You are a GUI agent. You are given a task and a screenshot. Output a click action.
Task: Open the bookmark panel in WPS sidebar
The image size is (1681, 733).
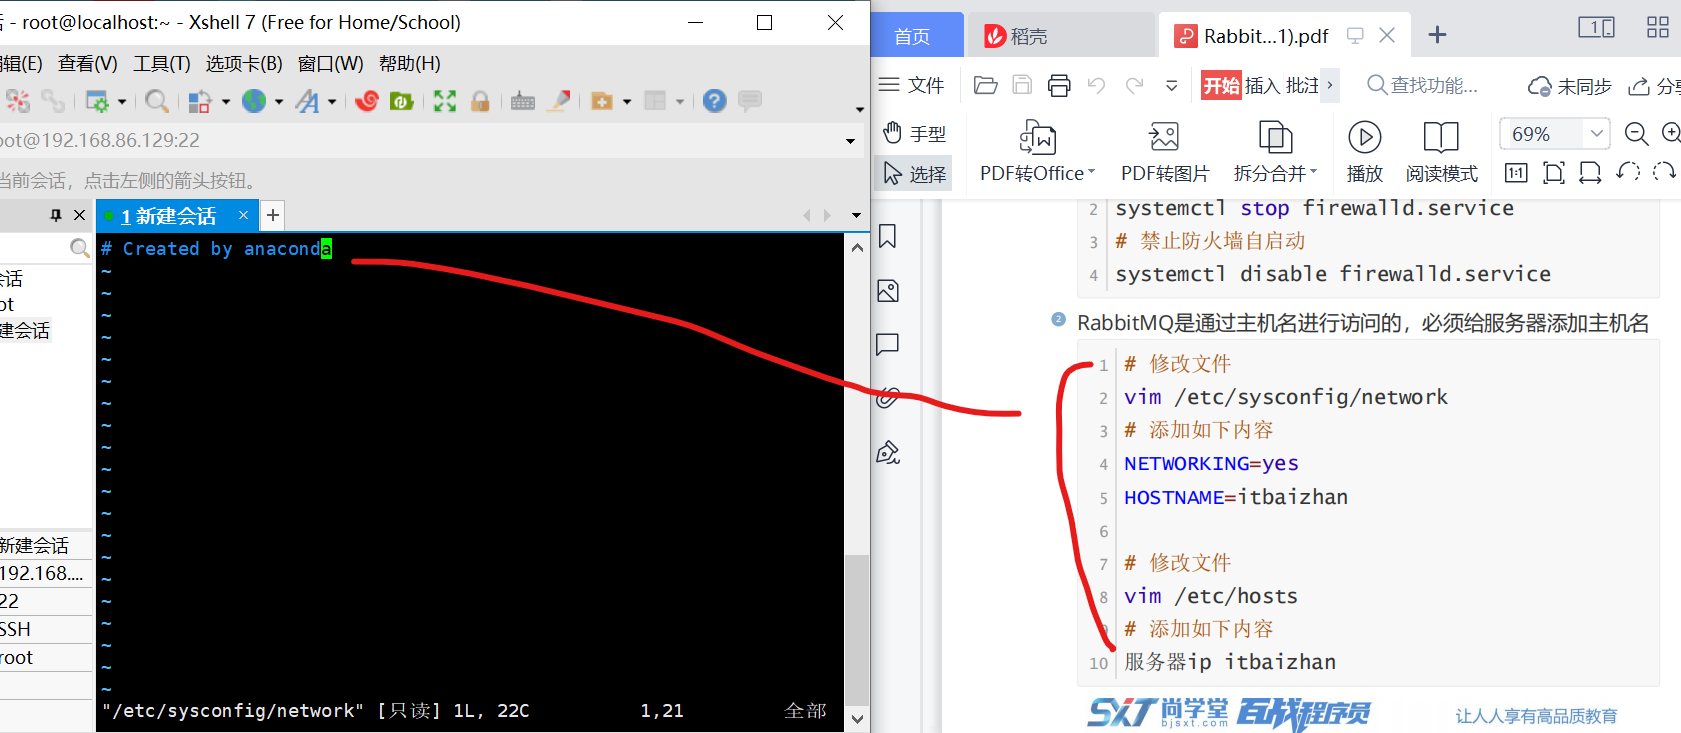click(887, 236)
